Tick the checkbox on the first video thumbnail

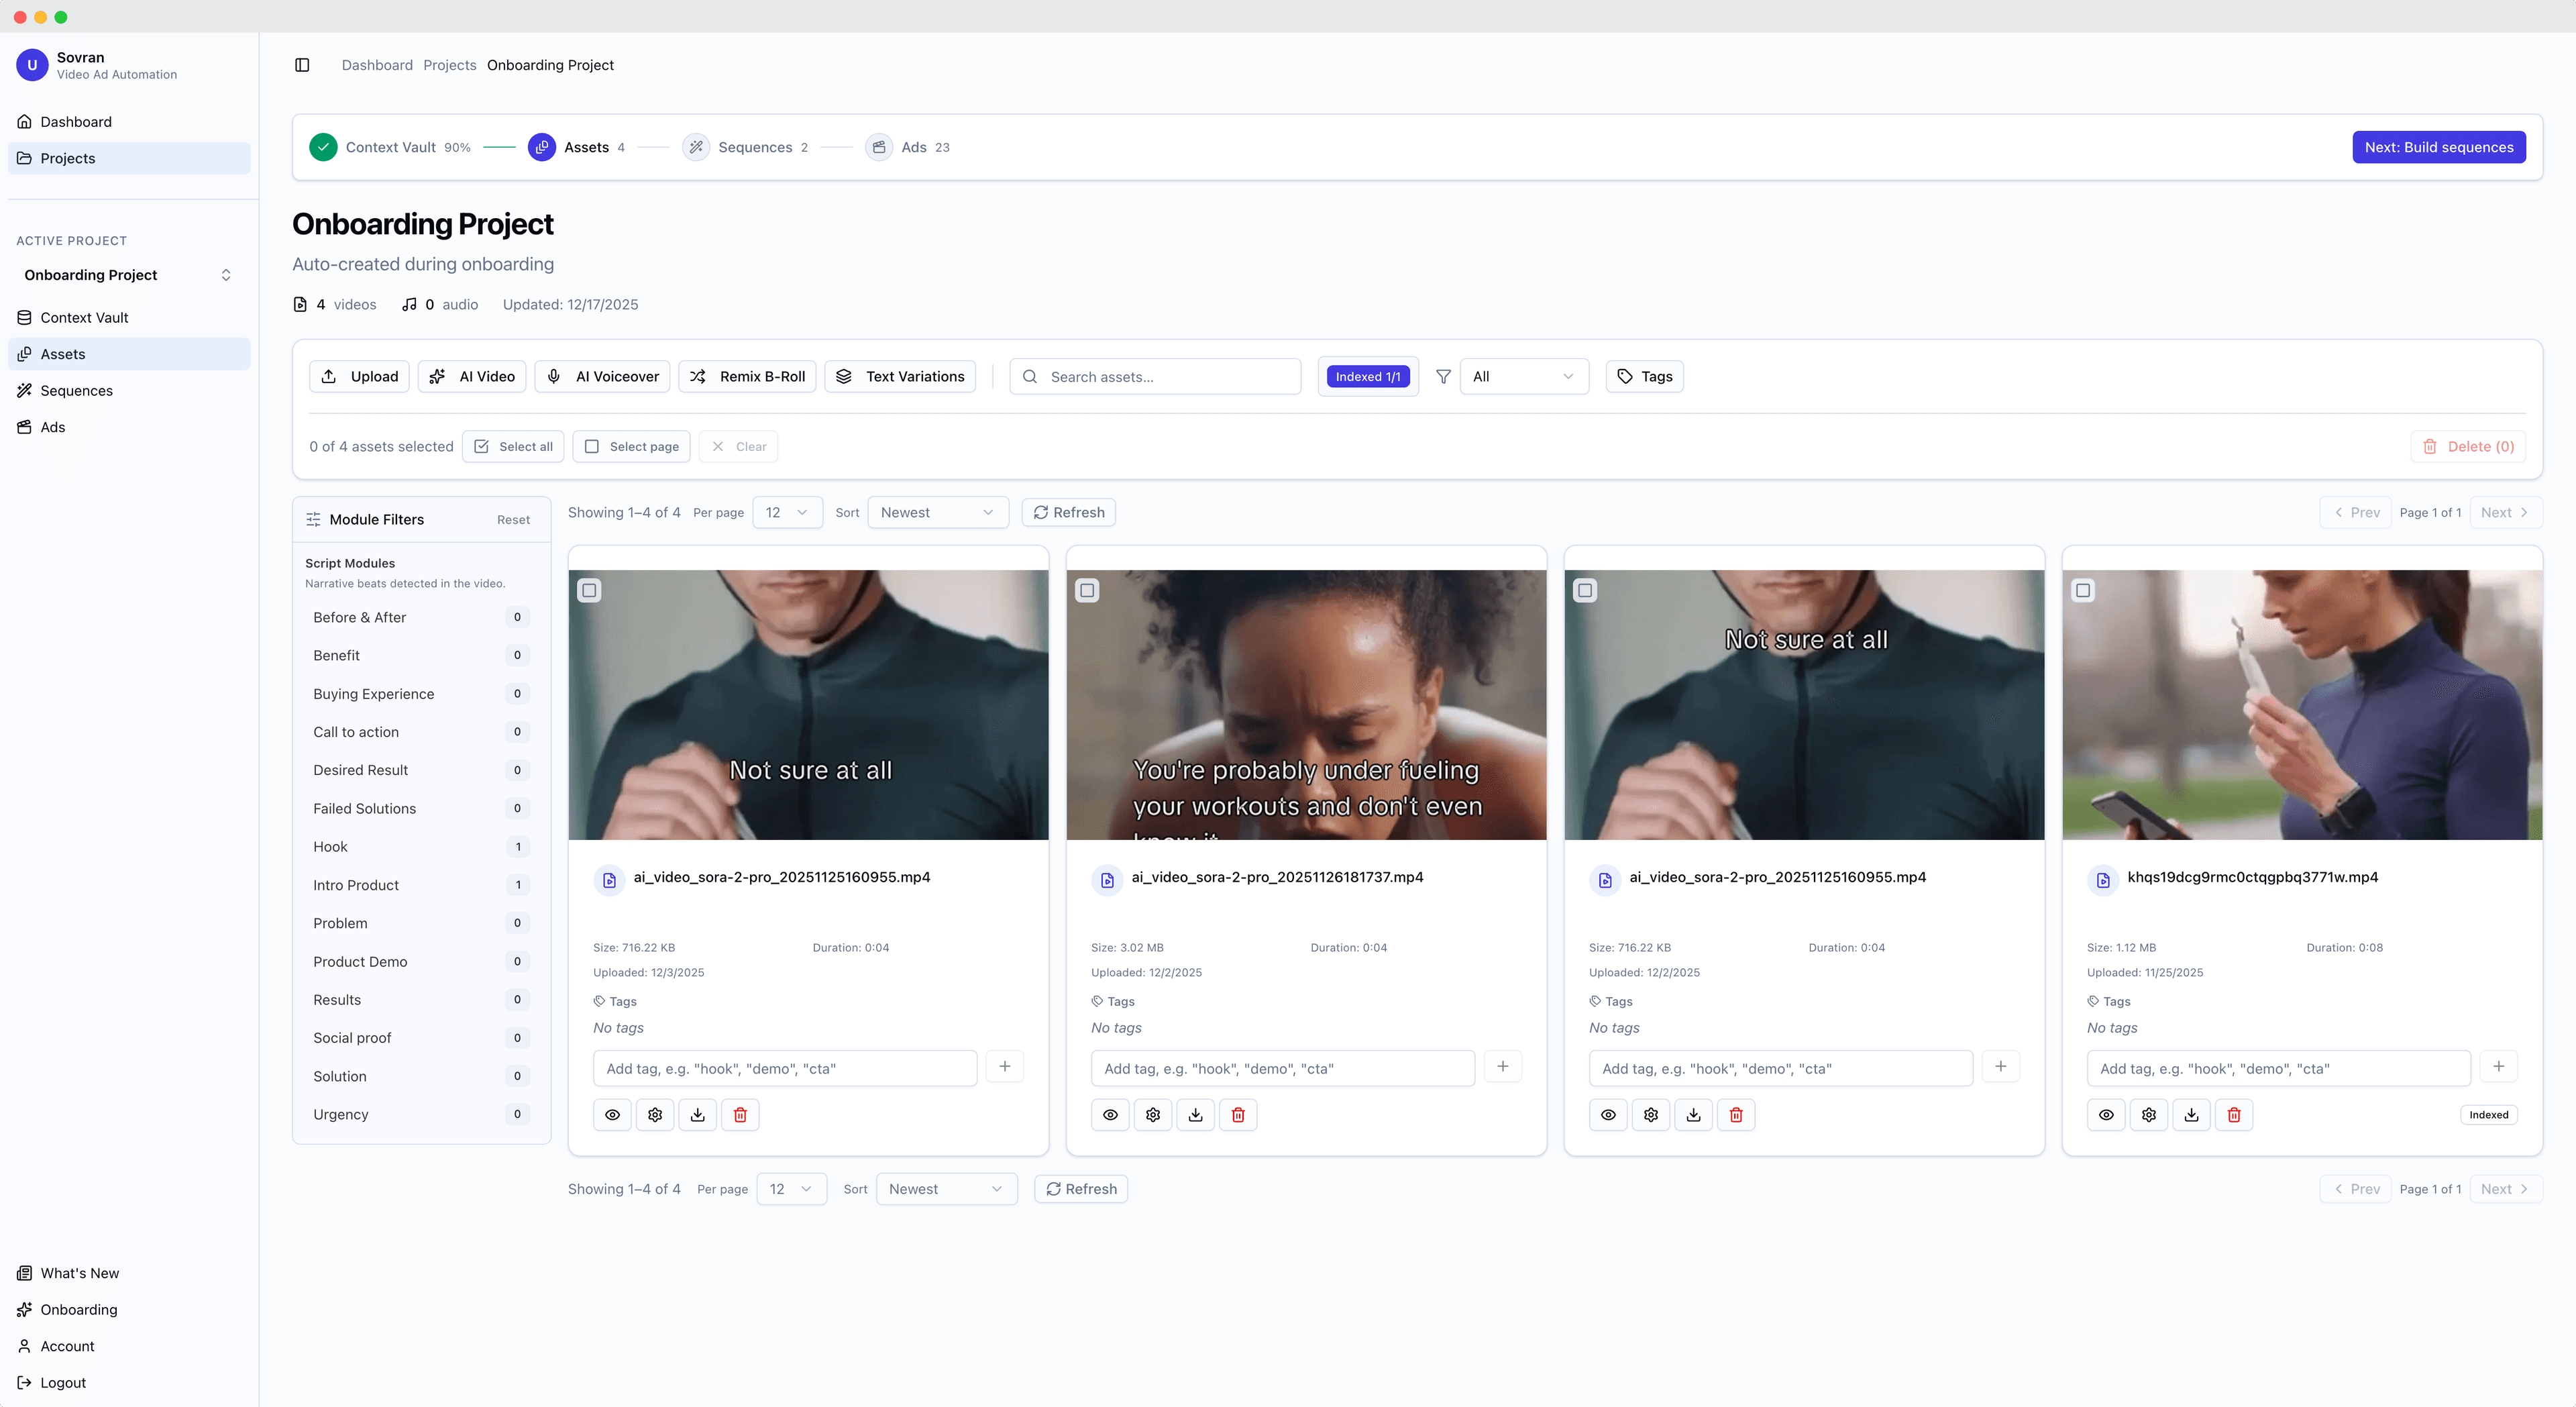589,590
